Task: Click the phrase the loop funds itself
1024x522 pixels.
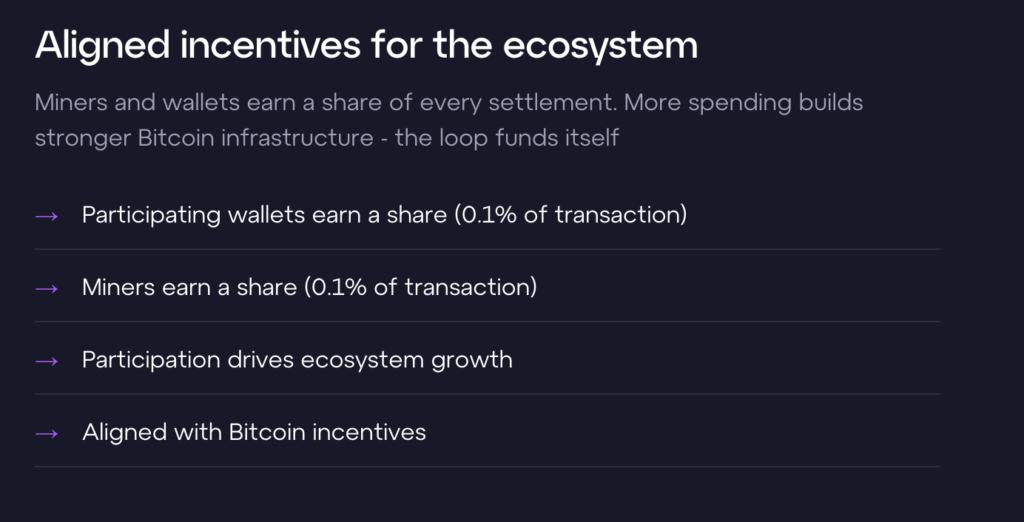Action: tap(507, 139)
